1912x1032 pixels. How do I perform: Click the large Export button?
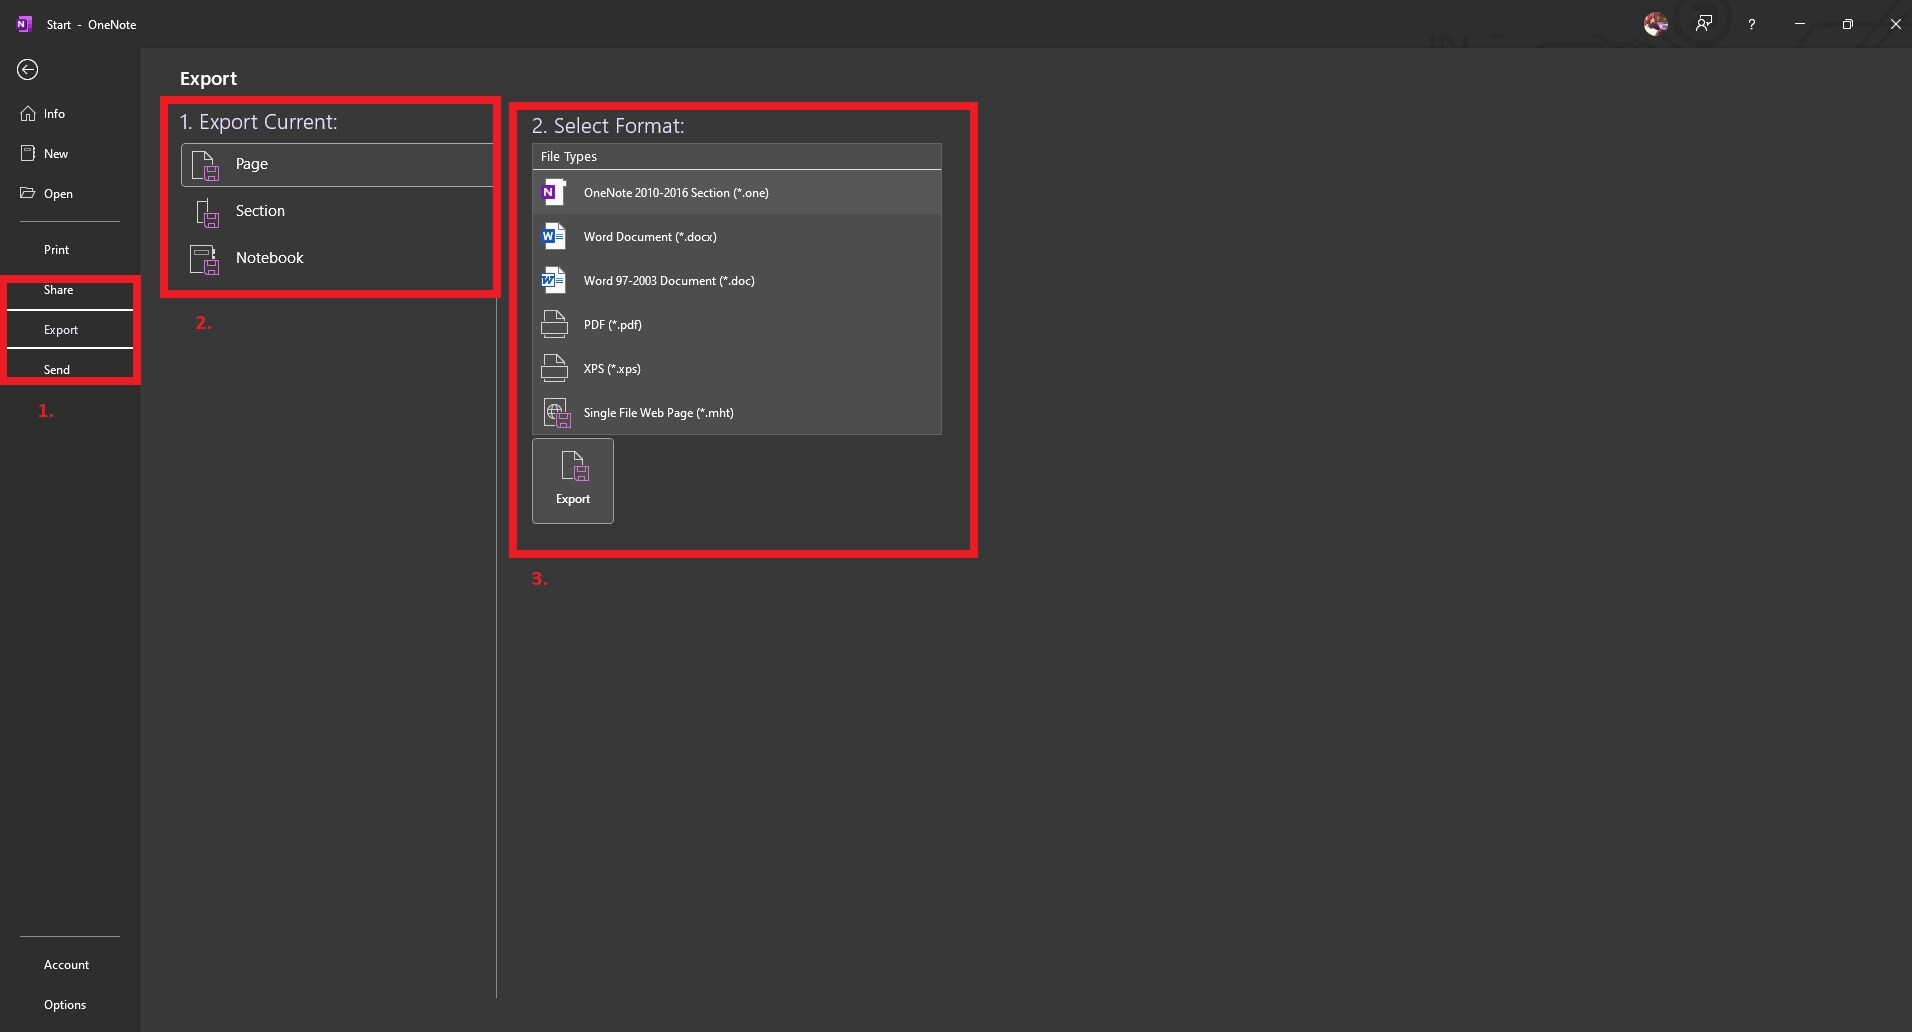(x=573, y=481)
